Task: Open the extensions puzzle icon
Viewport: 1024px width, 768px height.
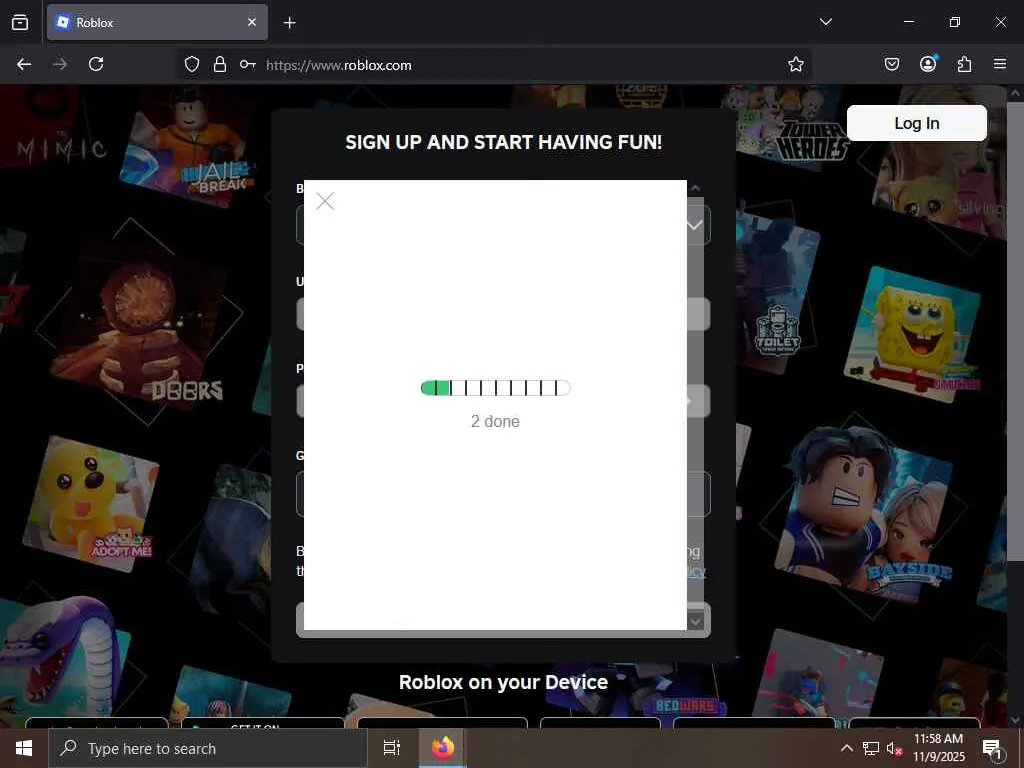Action: pyautogui.click(x=964, y=64)
